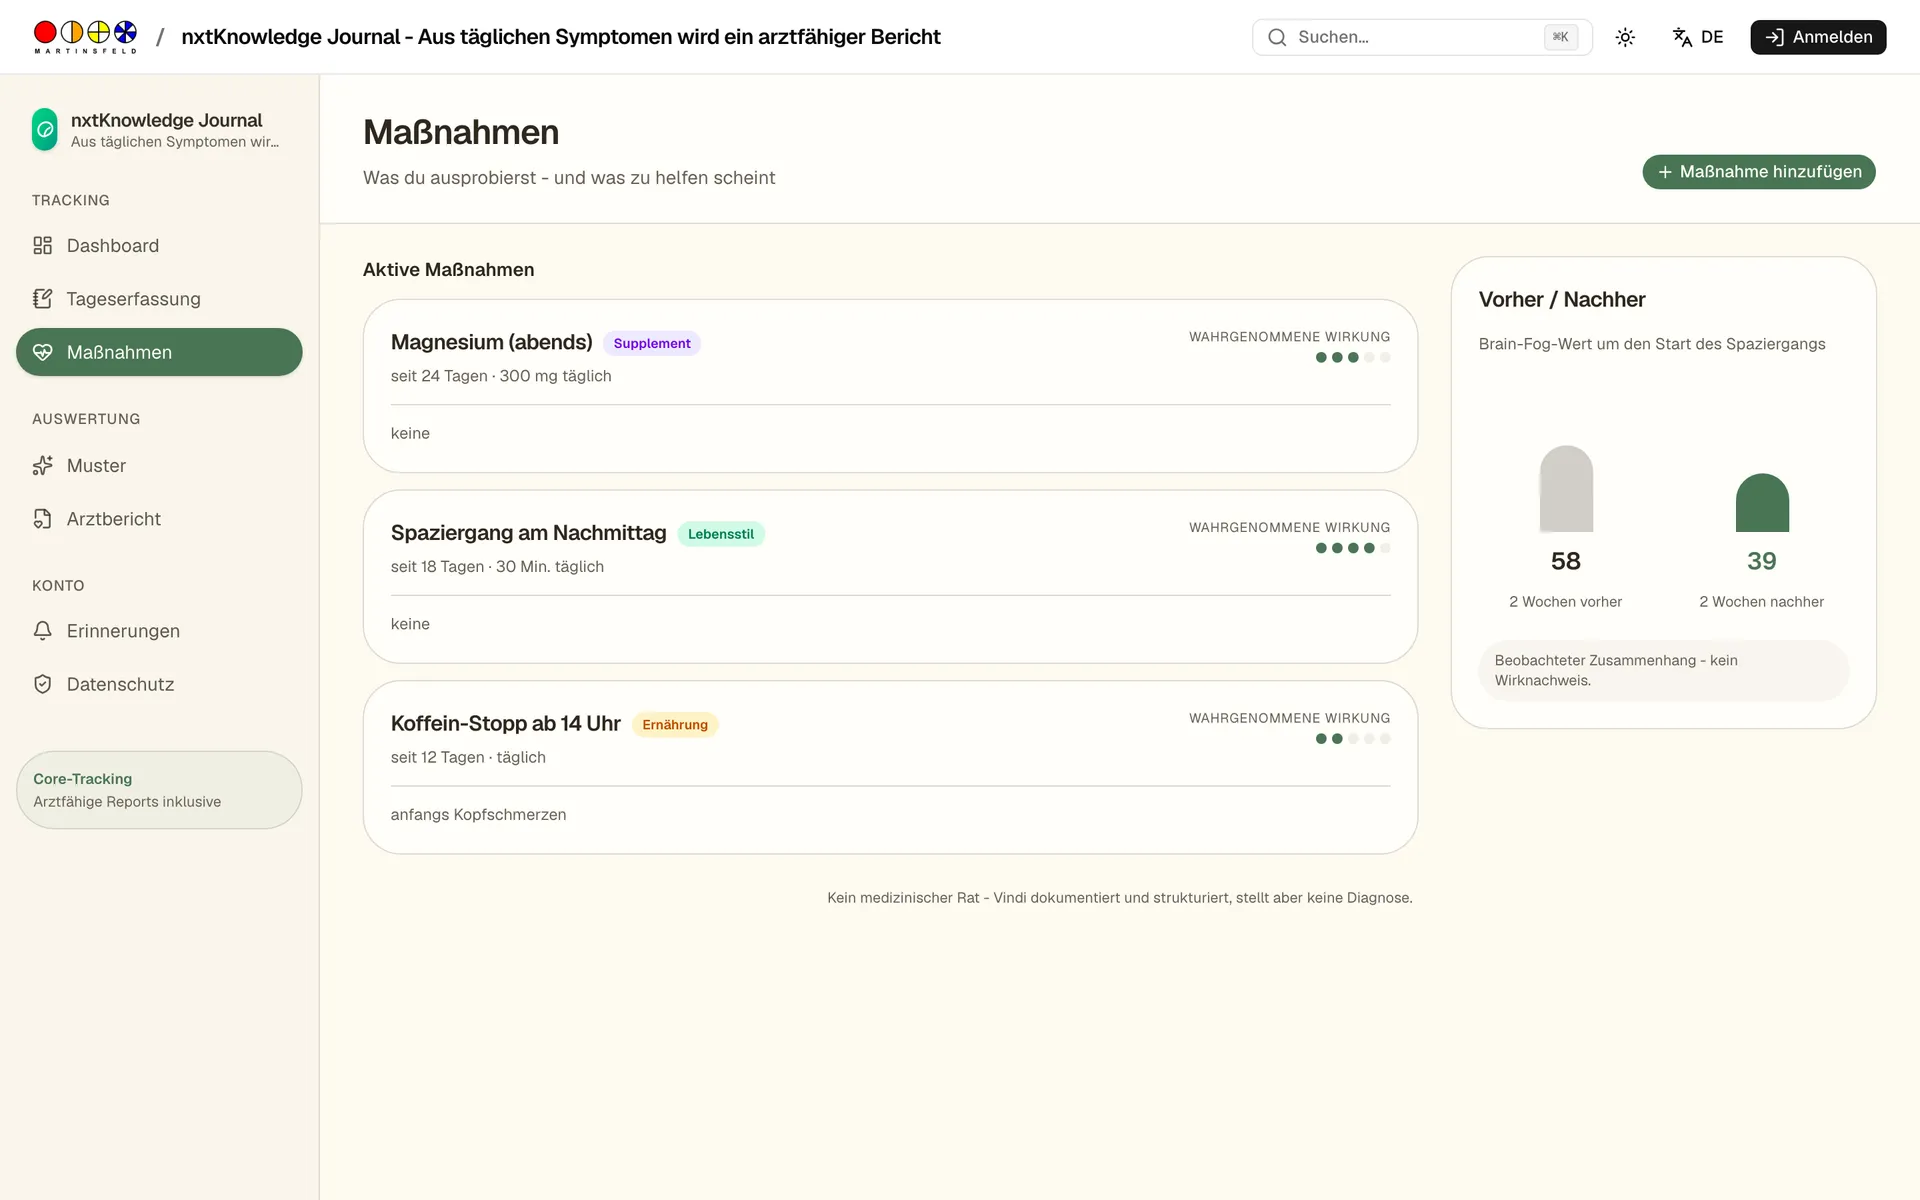Click 'anfangs Kopfschmerzen' note

478,815
